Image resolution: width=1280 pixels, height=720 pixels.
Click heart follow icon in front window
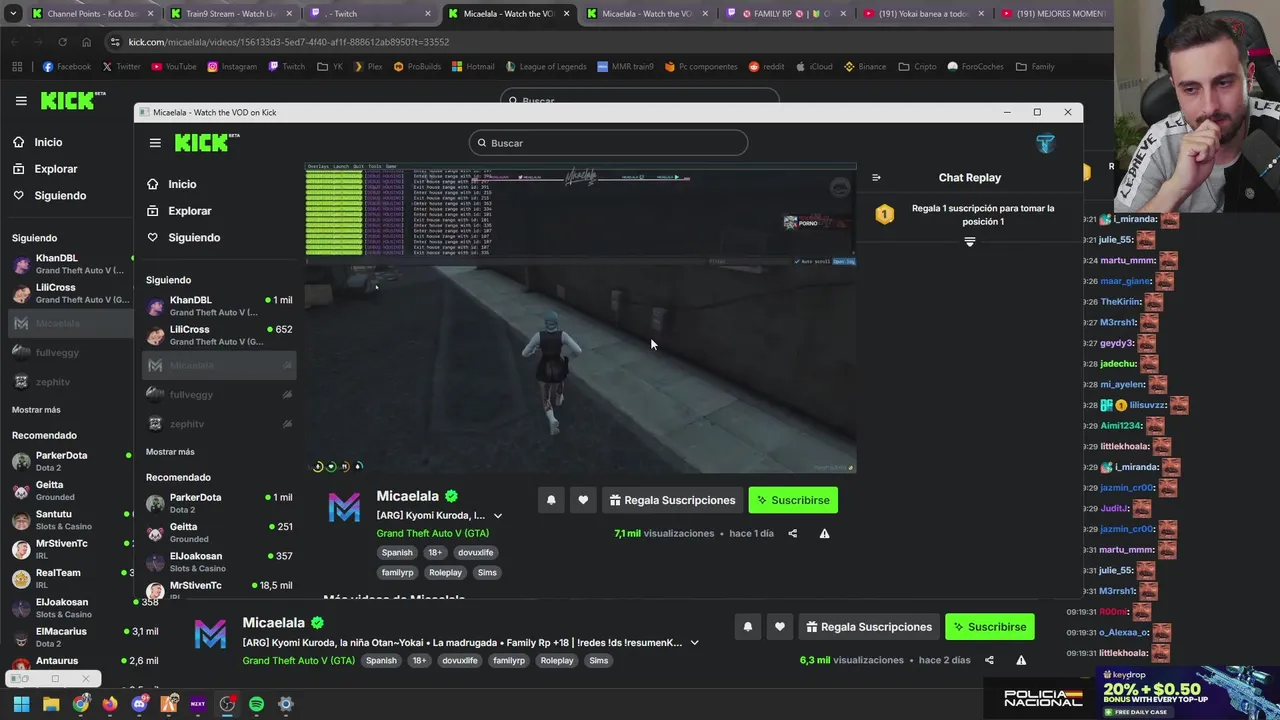pyautogui.click(x=583, y=500)
